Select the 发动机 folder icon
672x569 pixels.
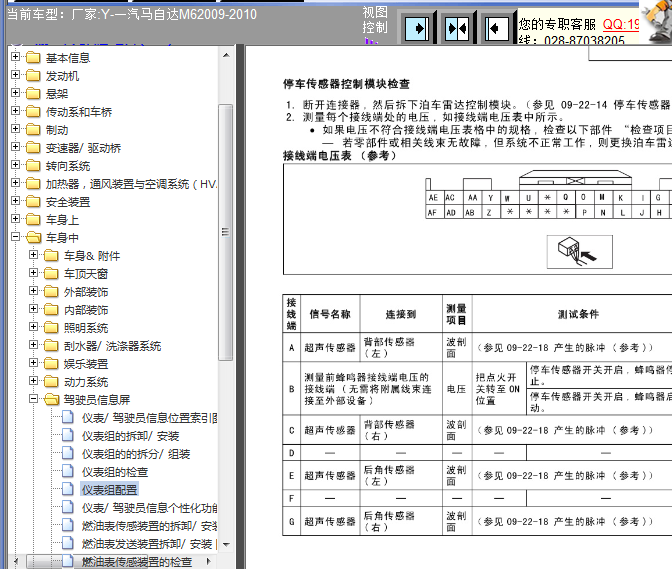tap(33, 75)
